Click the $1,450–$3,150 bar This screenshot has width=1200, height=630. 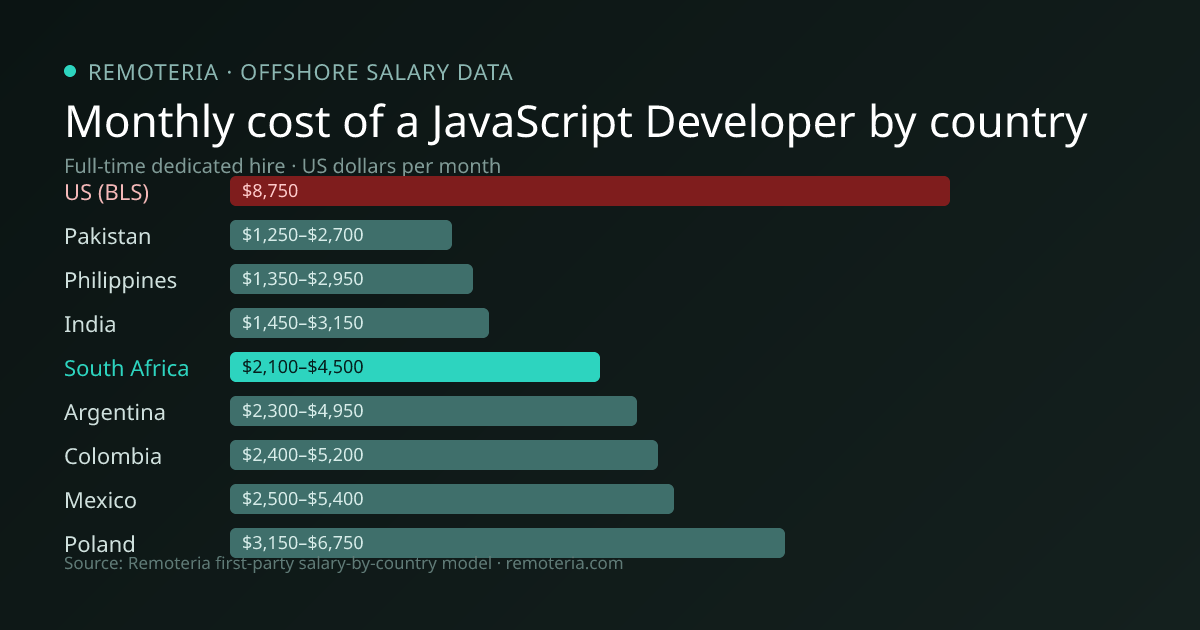(x=359, y=323)
